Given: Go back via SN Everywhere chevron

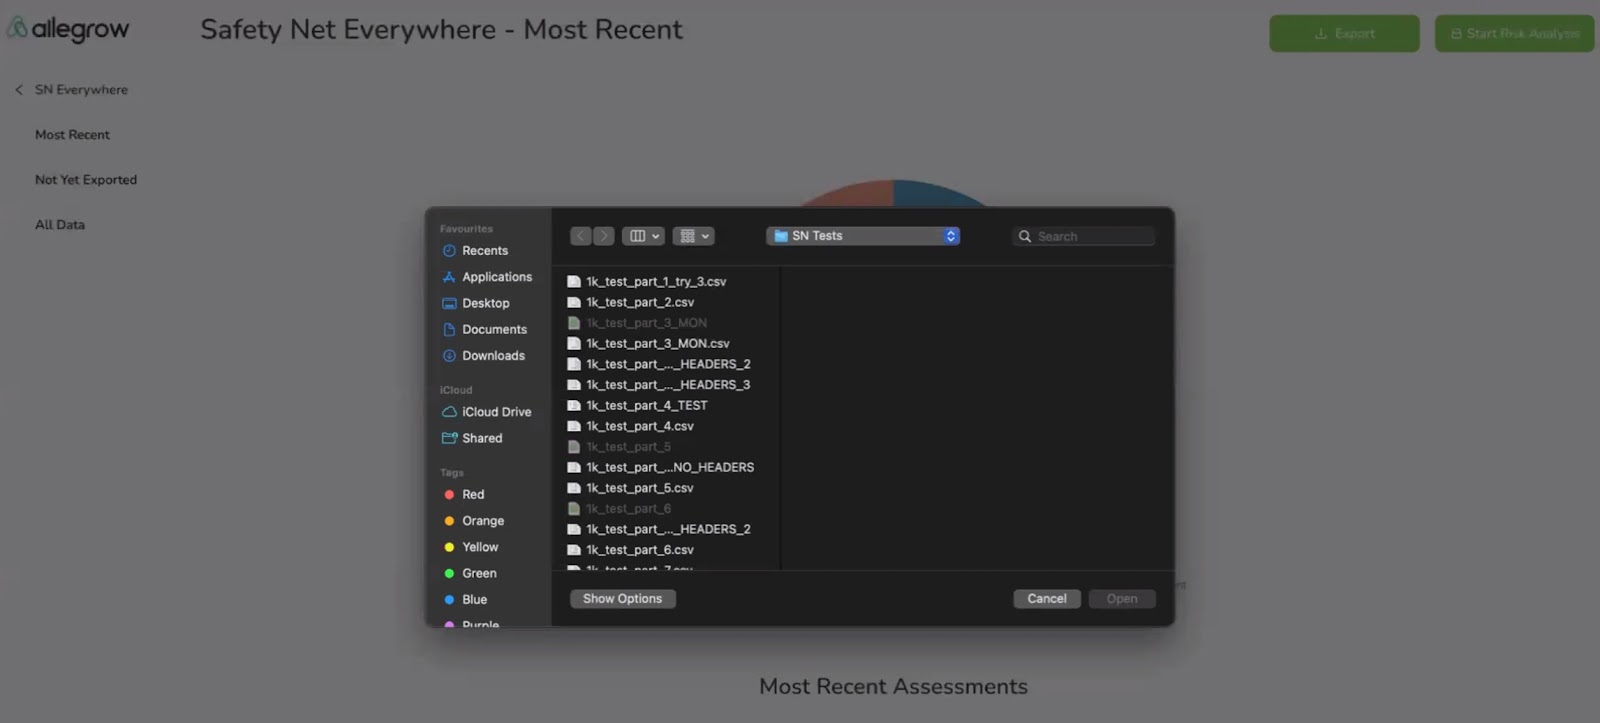Looking at the screenshot, I should [18, 90].
